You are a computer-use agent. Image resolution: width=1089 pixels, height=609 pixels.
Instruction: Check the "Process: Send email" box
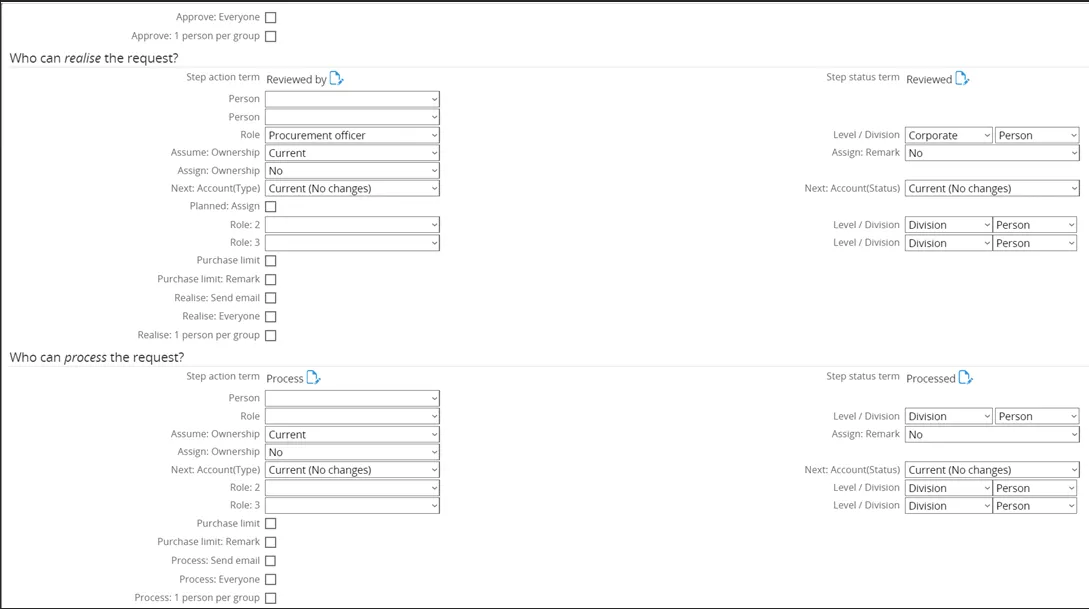271,561
